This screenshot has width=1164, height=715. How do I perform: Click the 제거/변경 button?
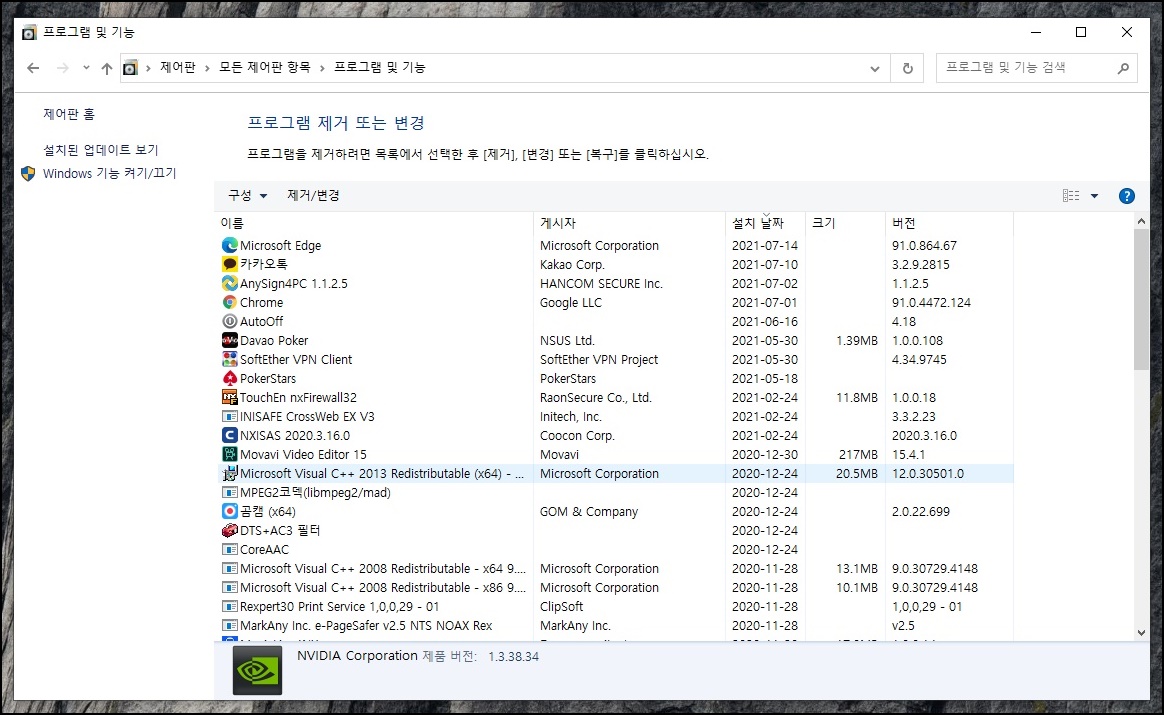313,195
